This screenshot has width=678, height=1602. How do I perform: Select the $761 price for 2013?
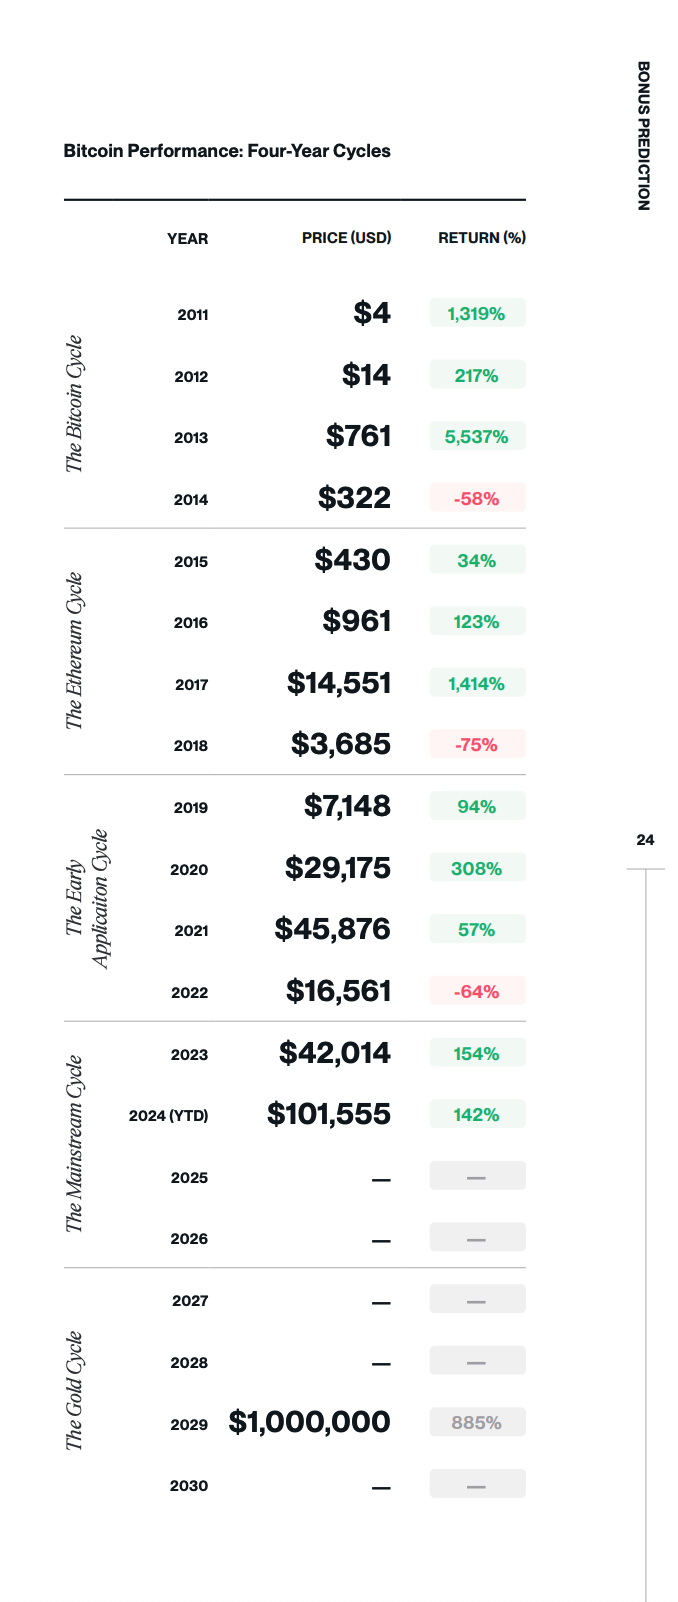358,437
